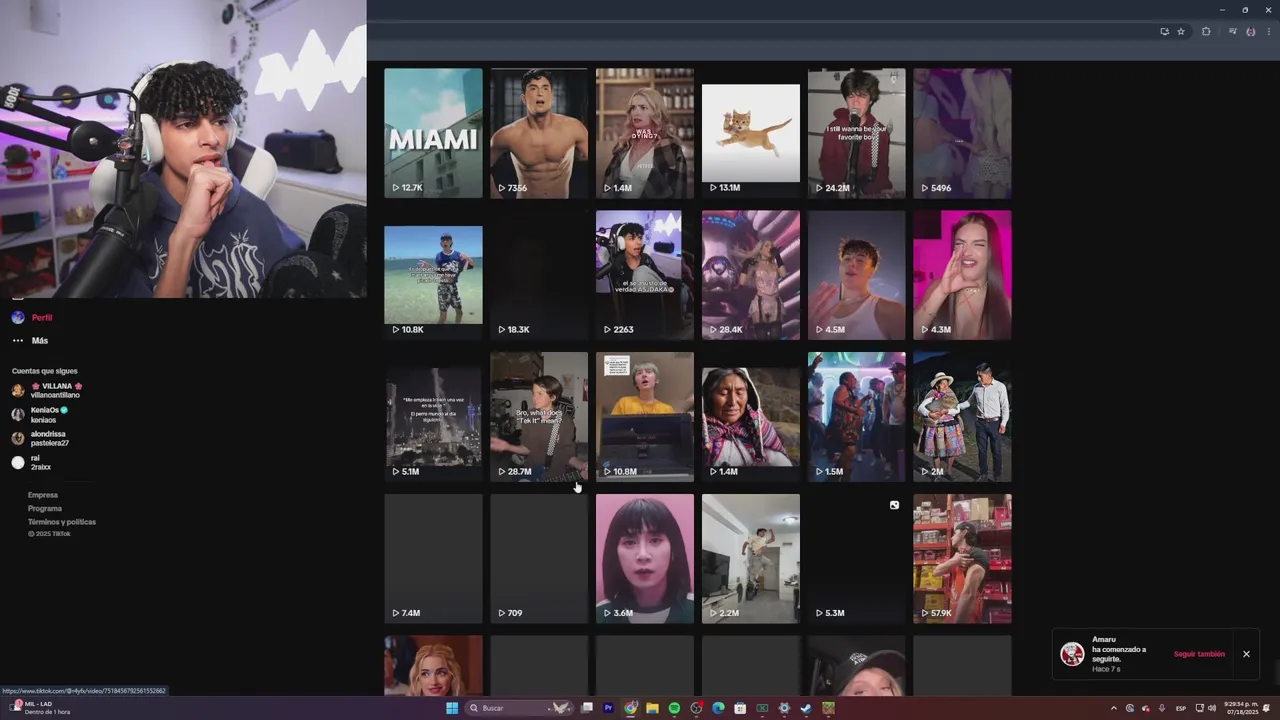Open File Explorer from the taskbar
This screenshot has height=720, width=1280.
[x=652, y=708]
